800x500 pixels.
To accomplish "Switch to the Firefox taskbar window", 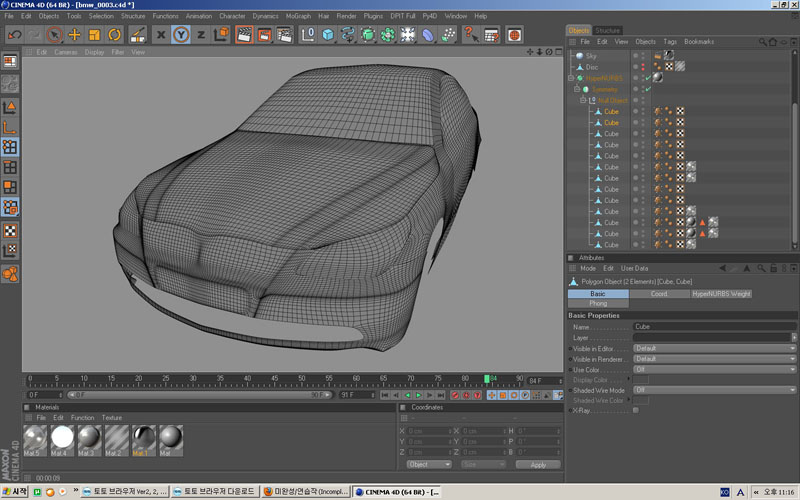I will (x=306, y=492).
